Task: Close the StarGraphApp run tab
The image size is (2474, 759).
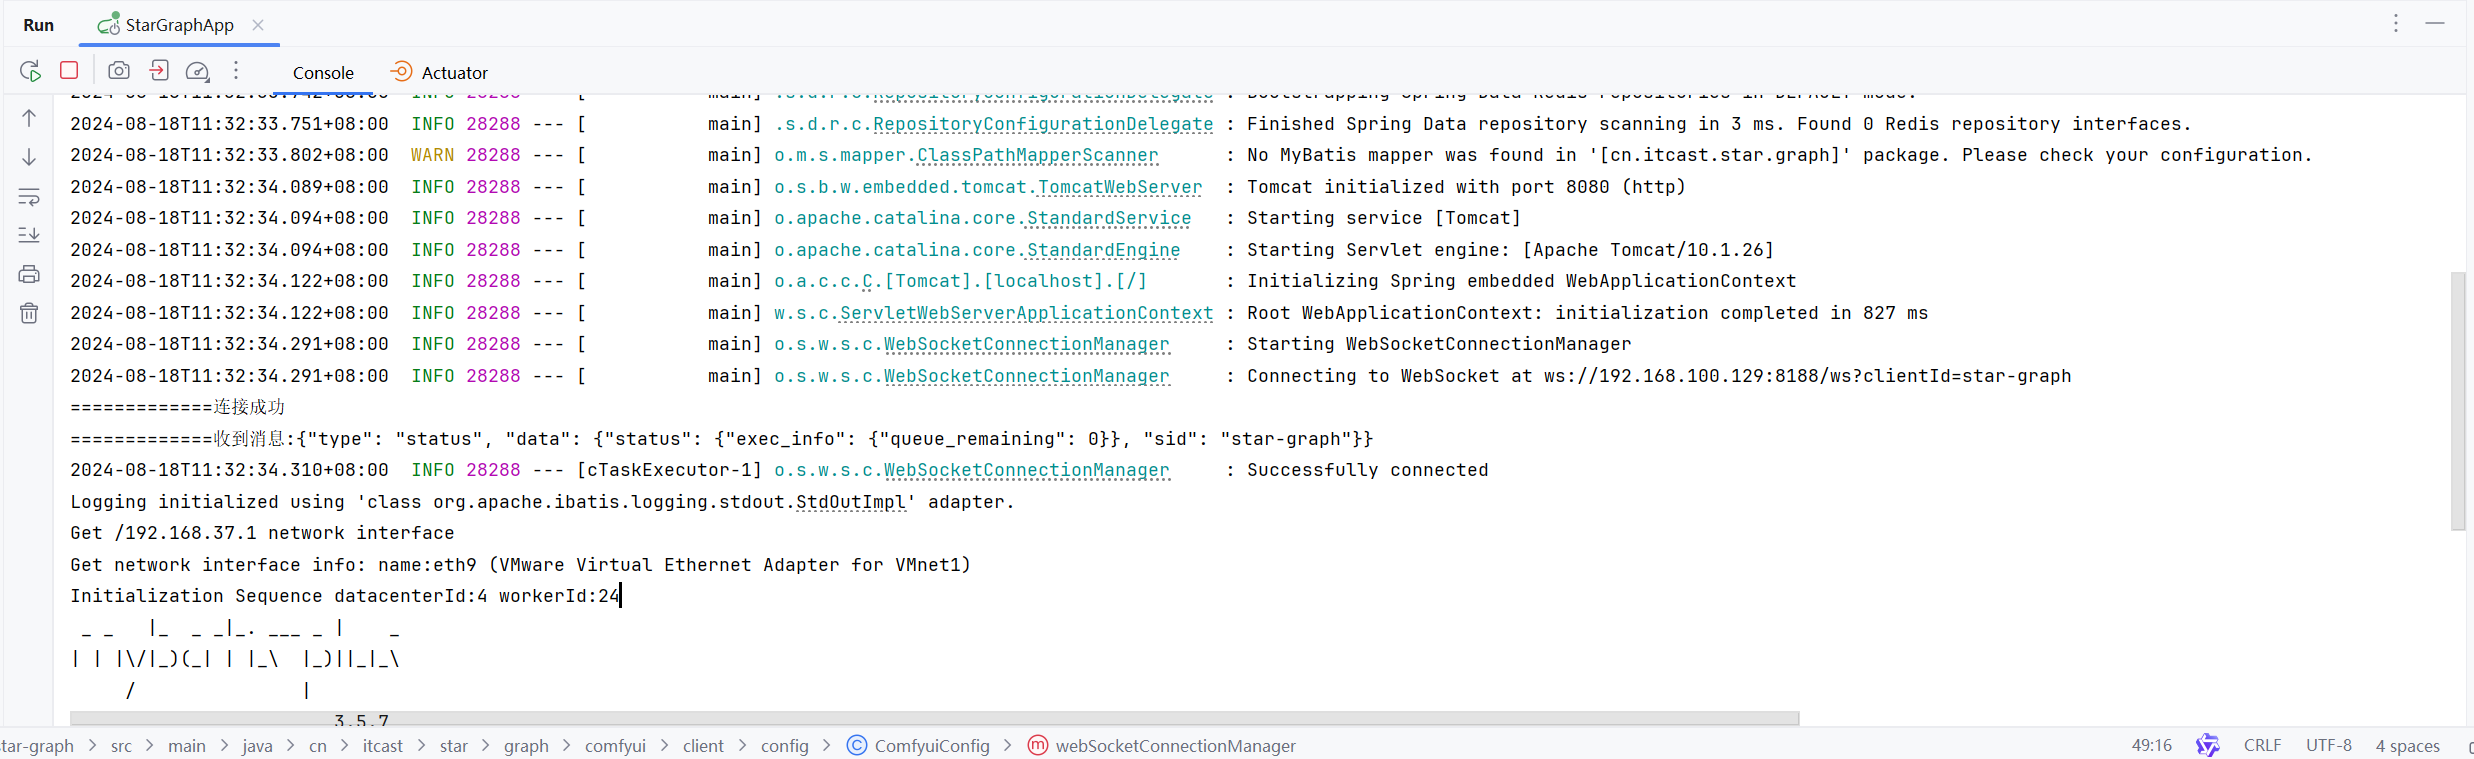Action: click(x=258, y=25)
